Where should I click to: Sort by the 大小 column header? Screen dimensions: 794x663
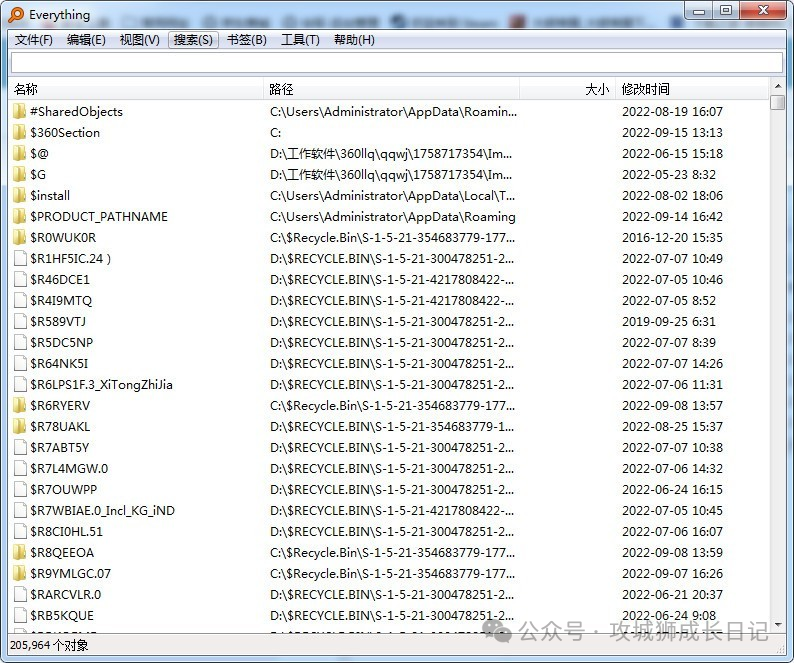[567, 90]
